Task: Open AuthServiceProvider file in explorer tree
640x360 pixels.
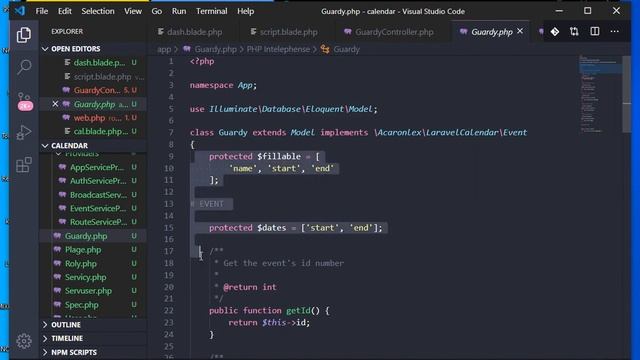Action: tap(98, 181)
